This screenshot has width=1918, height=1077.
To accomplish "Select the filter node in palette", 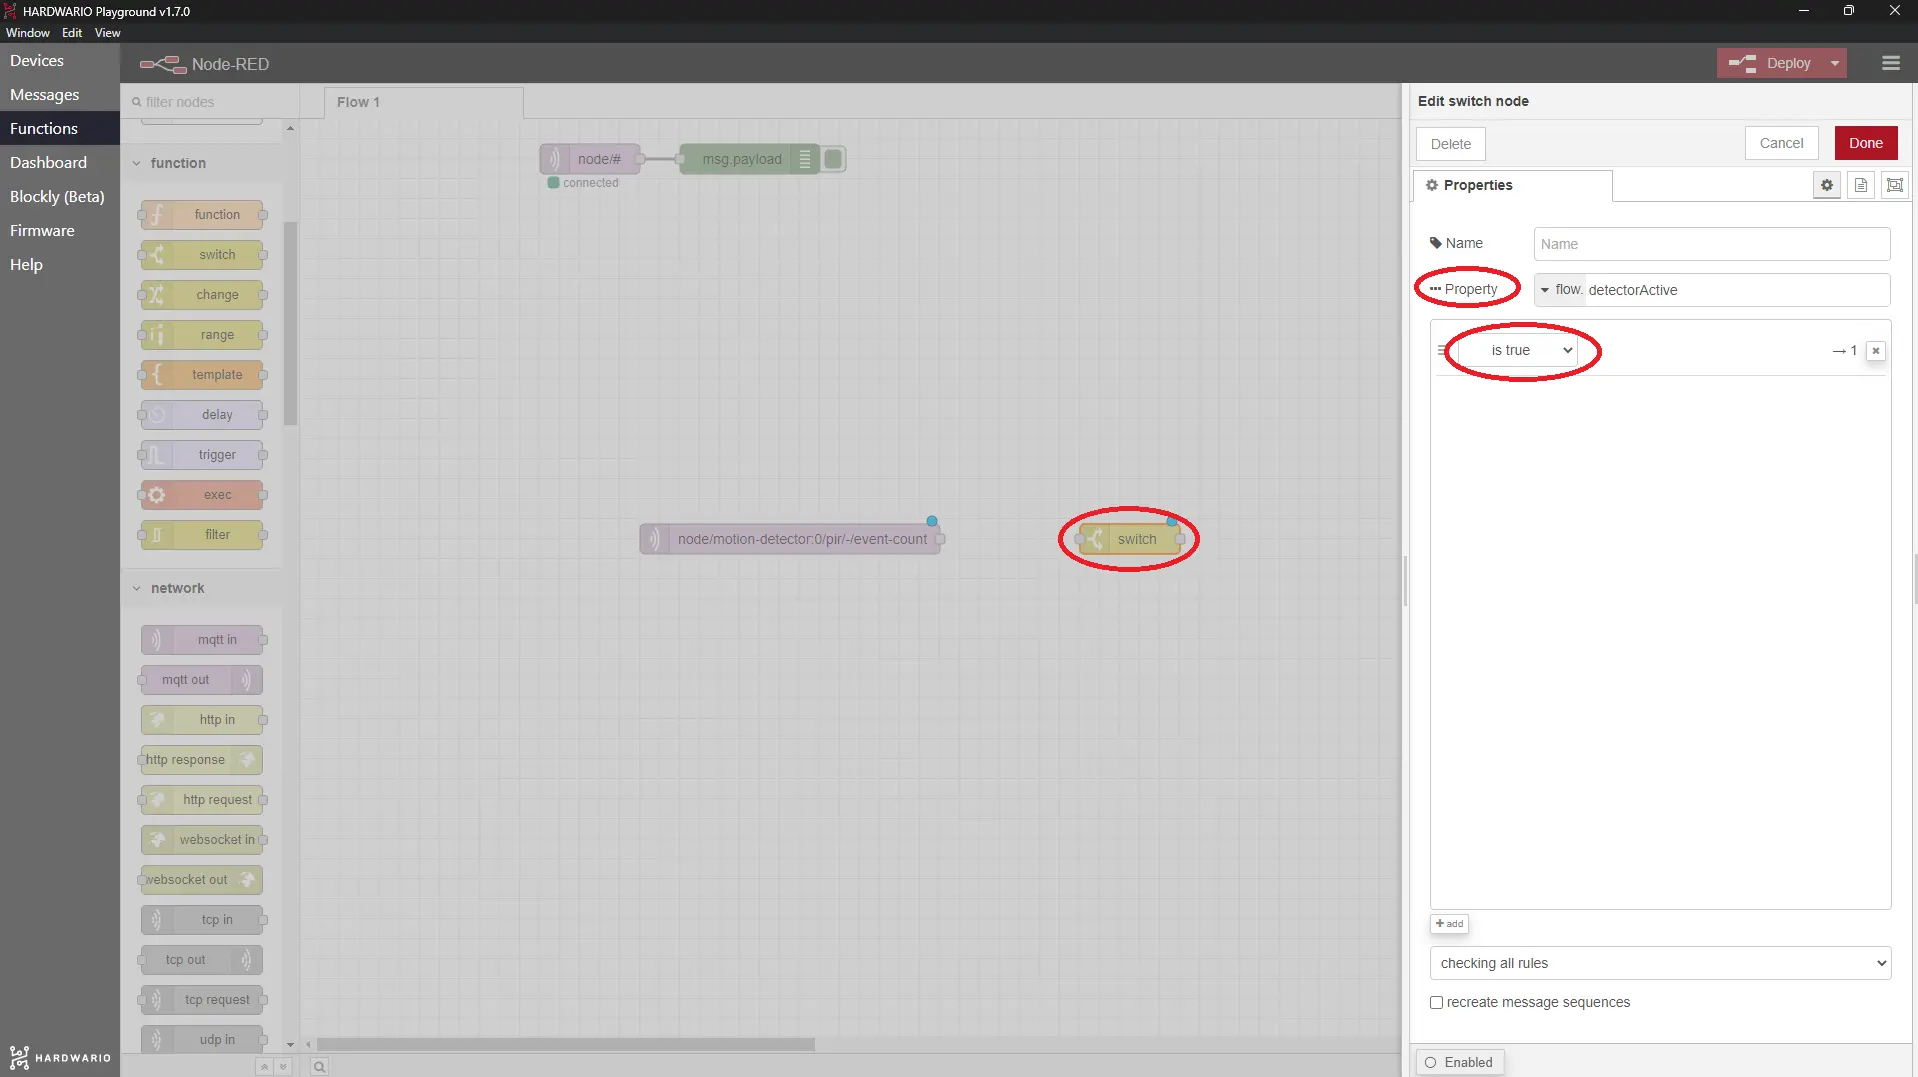I will tap(203, 535).
